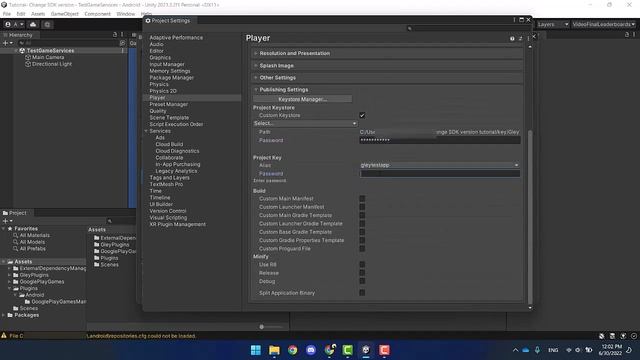Open Chrome from the taskbar
The width and height of the screenshot is (640, 360).
coord(293,350)
